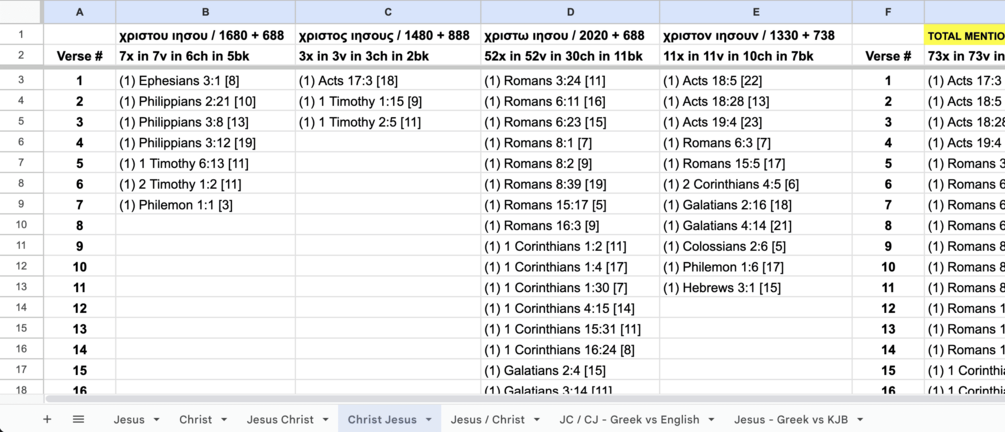
Task: Expand the Jesus / Christ tab dropdown arrow
Action: (x=537, y=419)
